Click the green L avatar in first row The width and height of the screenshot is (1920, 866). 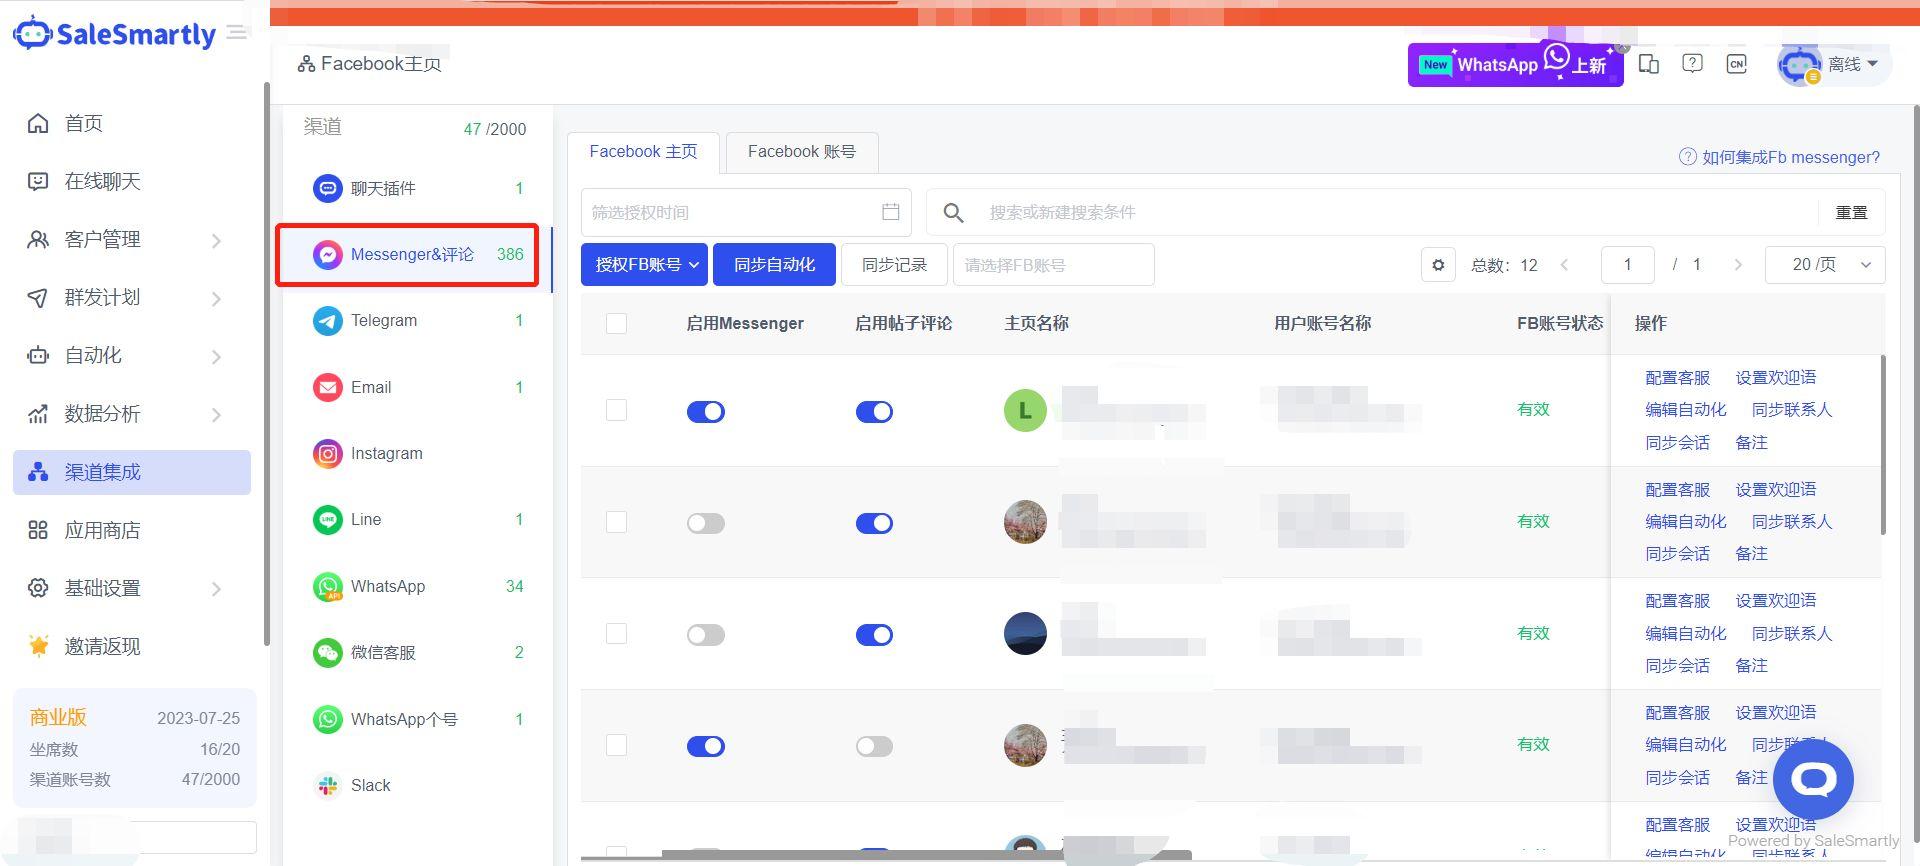tap(1025, 410)
